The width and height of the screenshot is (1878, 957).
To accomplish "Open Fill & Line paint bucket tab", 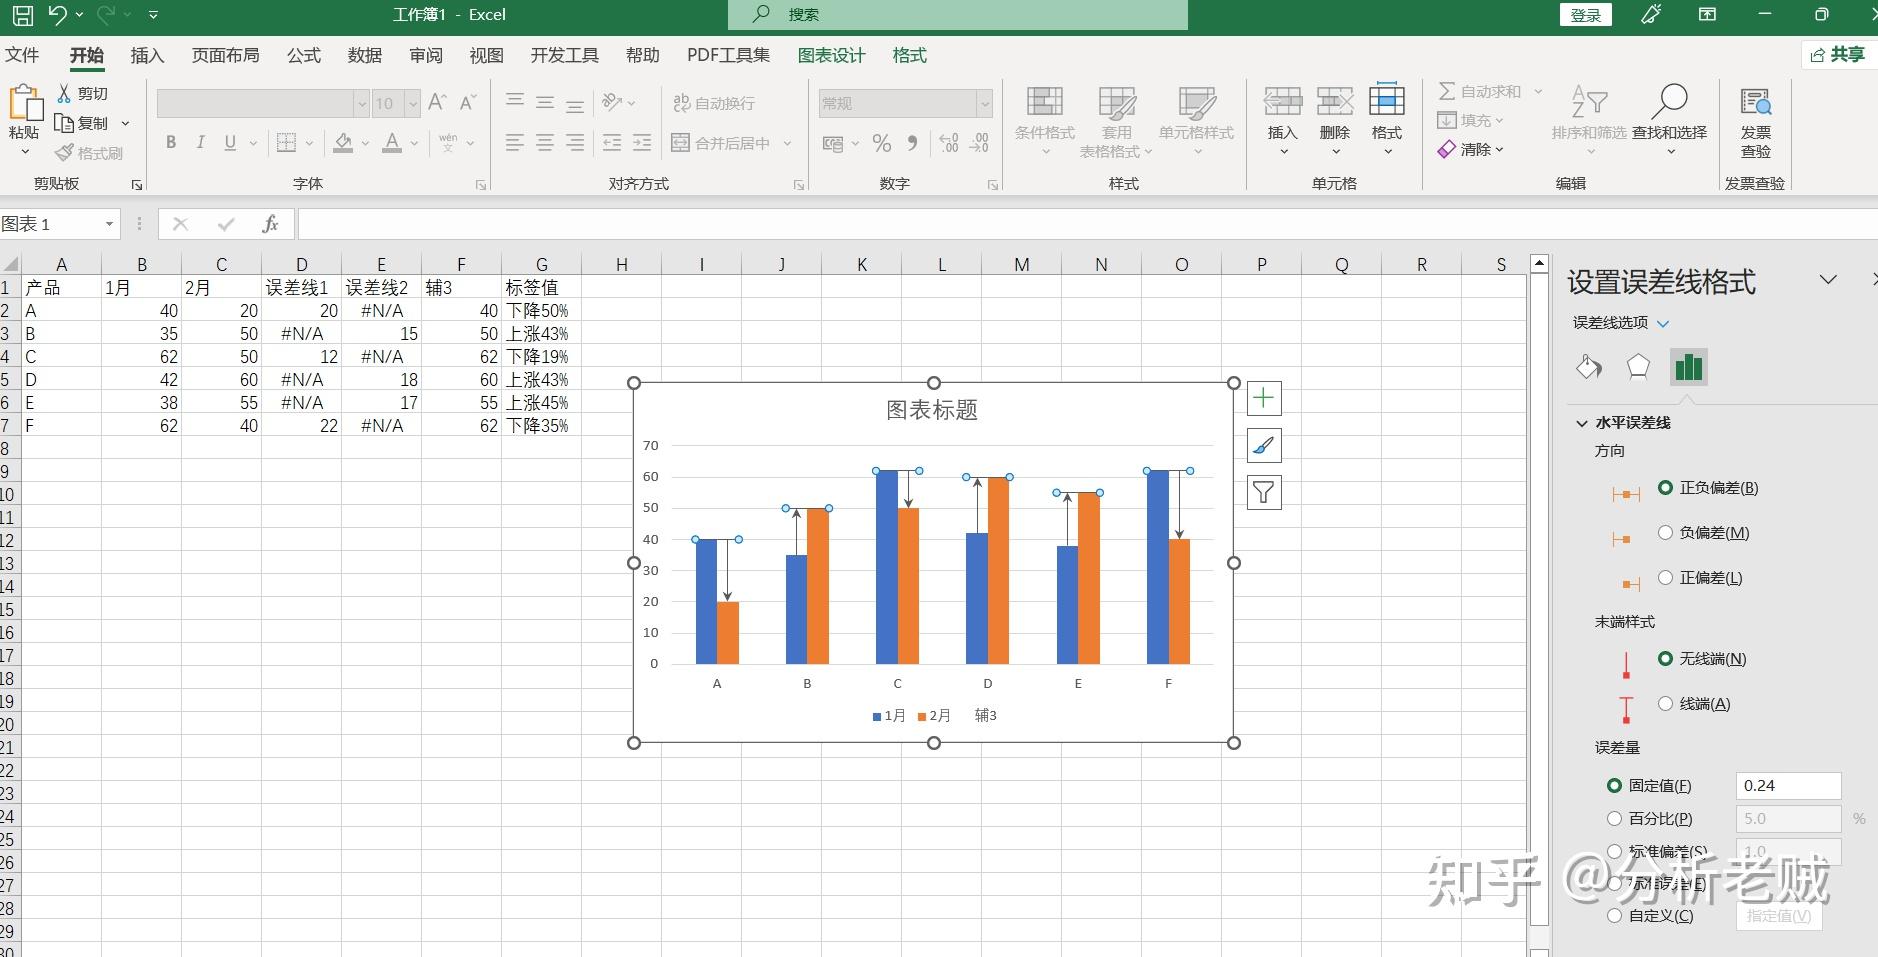I will pos(1589,367).
